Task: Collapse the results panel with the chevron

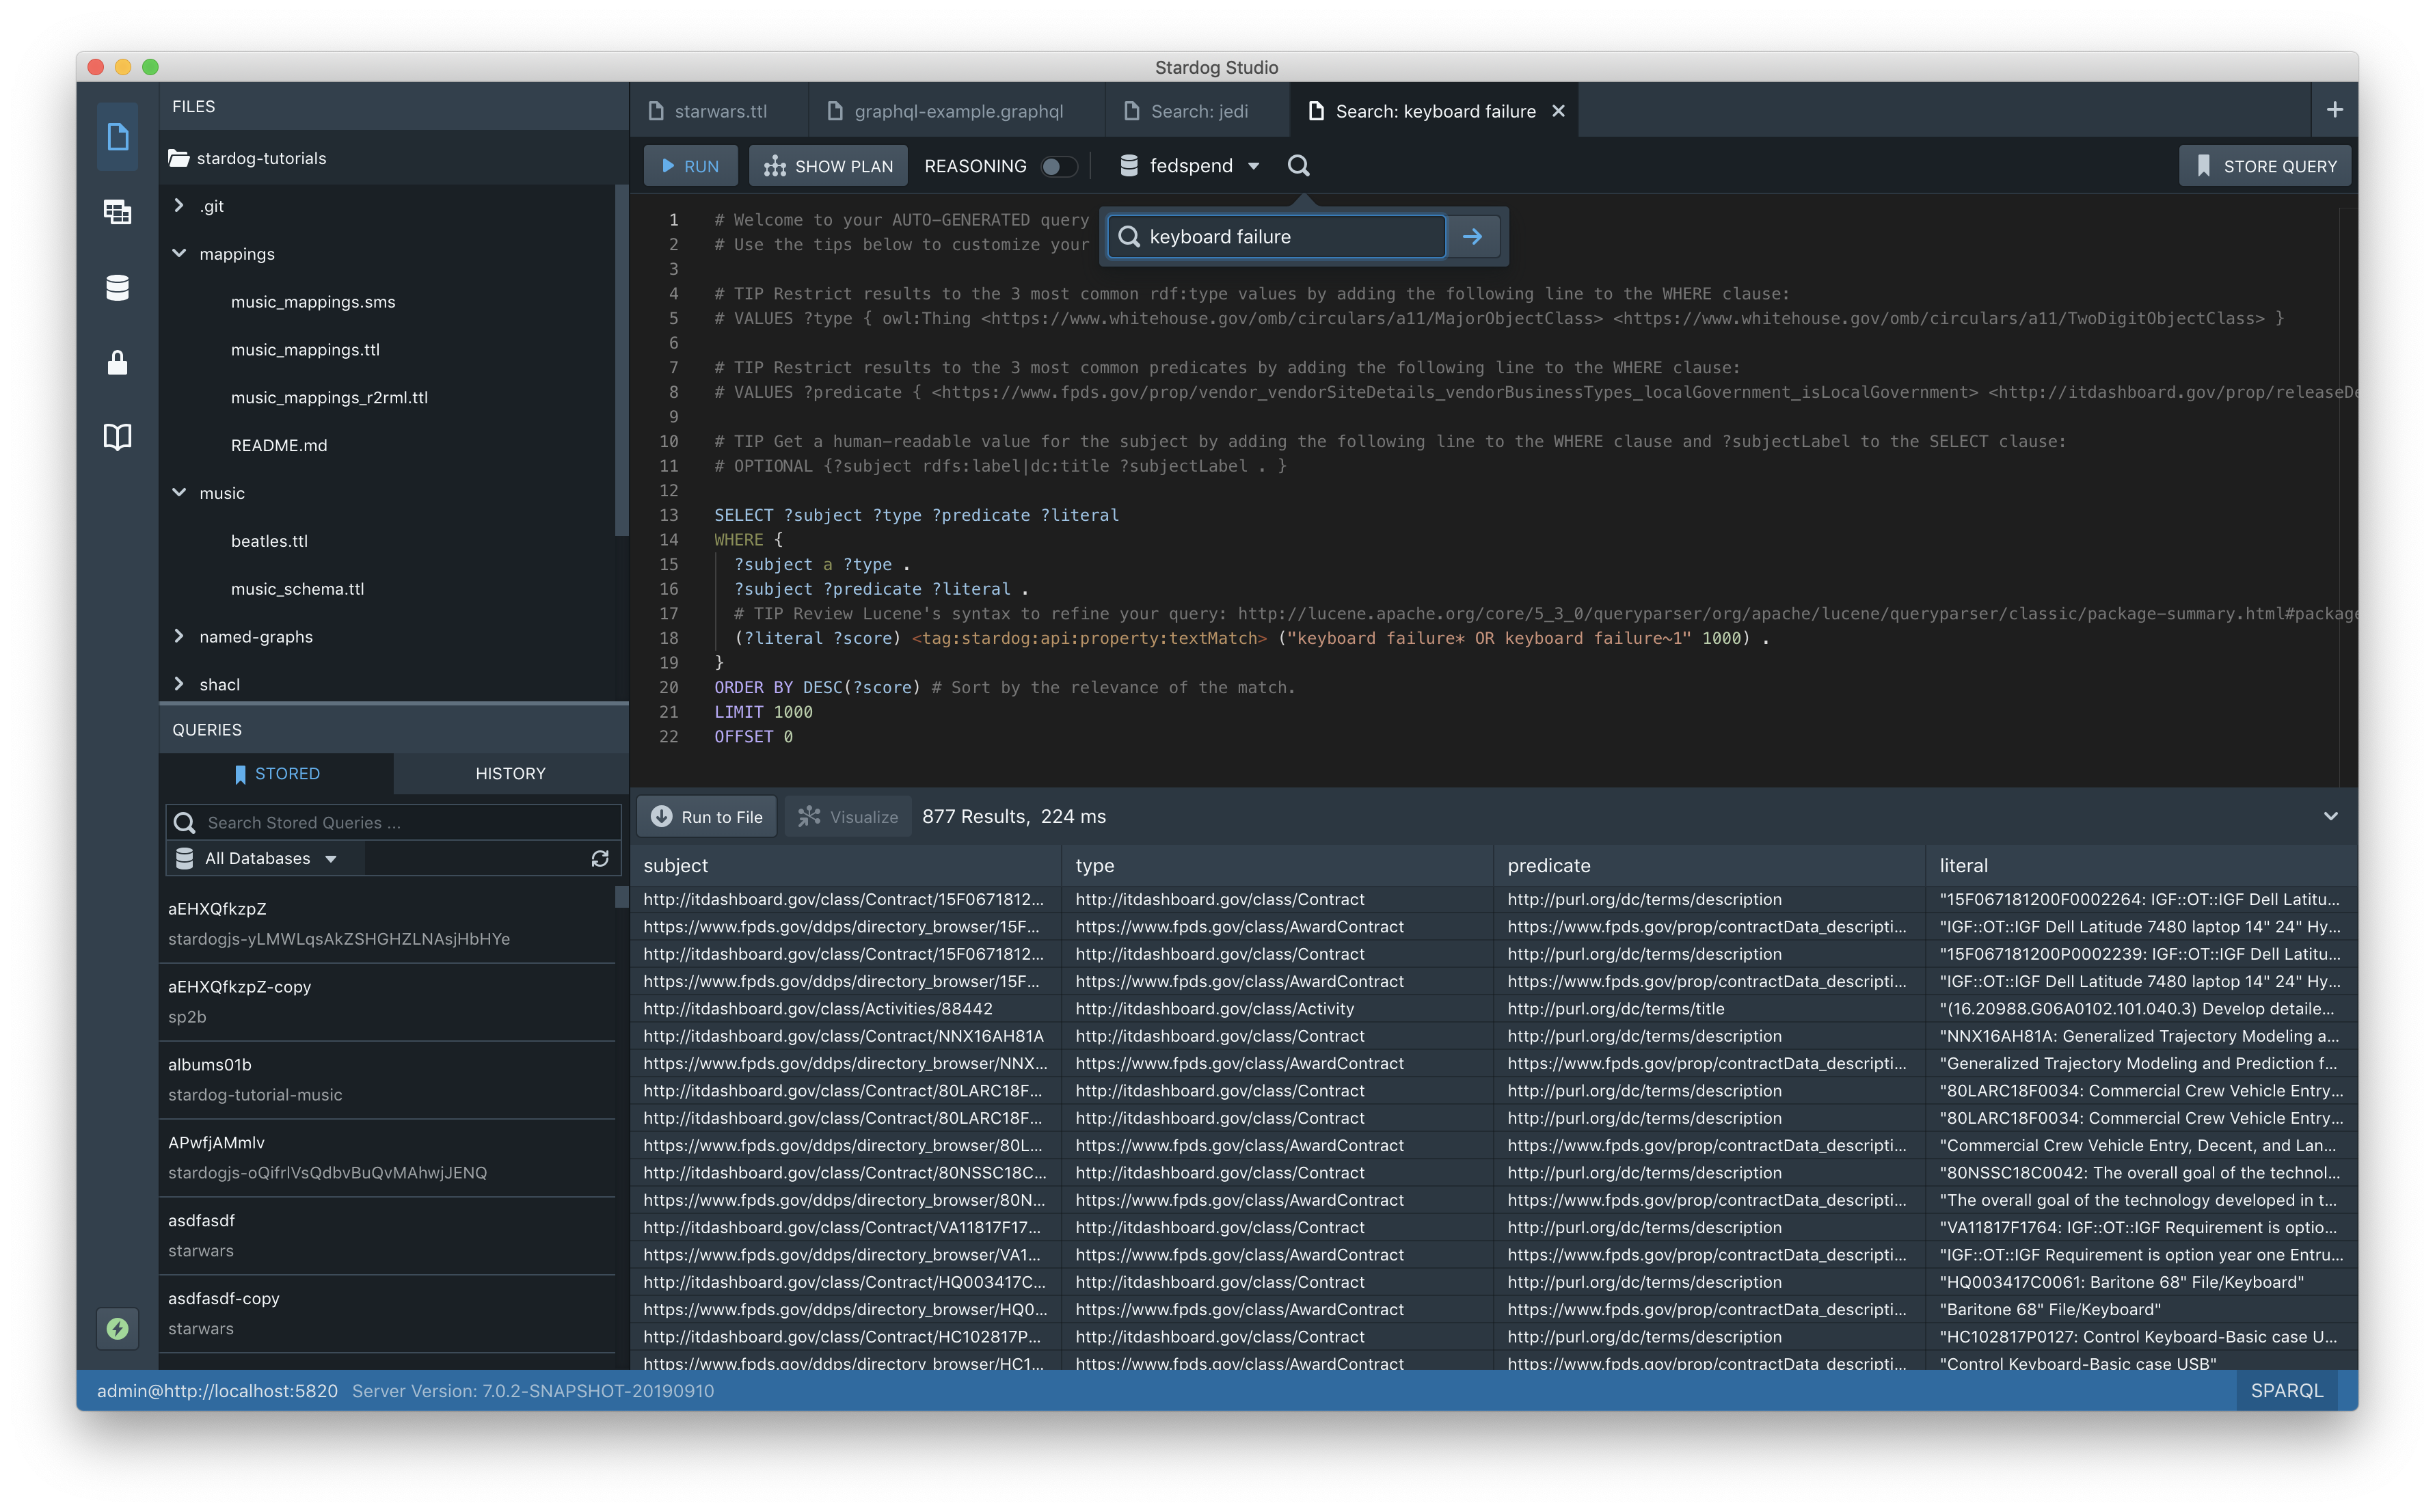Action: click(x=2330, y=816)
